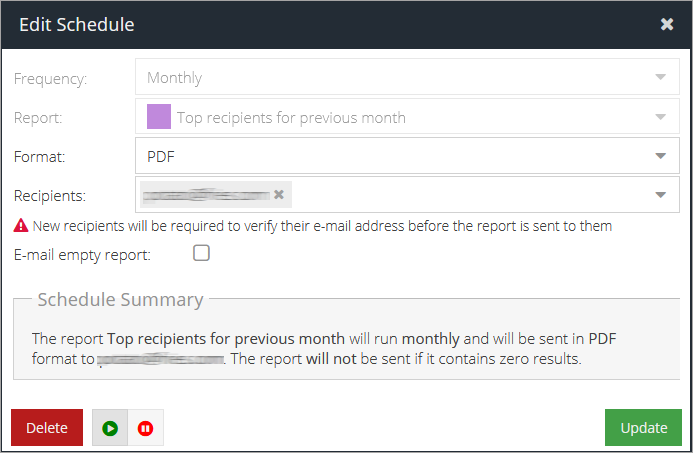The height and width of the screenshot is (453, 693).
Task: Click the green run schedule icon
Action: coord(110,428)
